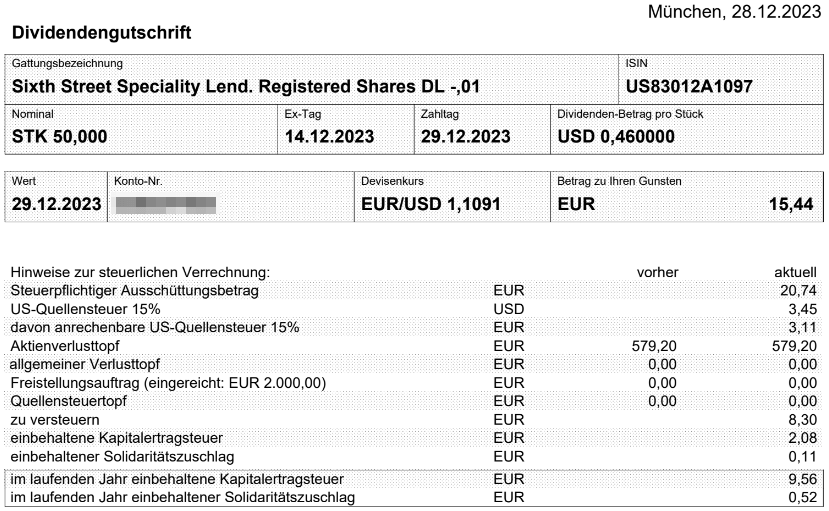Select US-Quellensteuer 15% amount 3,45
829x511 pixels.
point(803,309)
